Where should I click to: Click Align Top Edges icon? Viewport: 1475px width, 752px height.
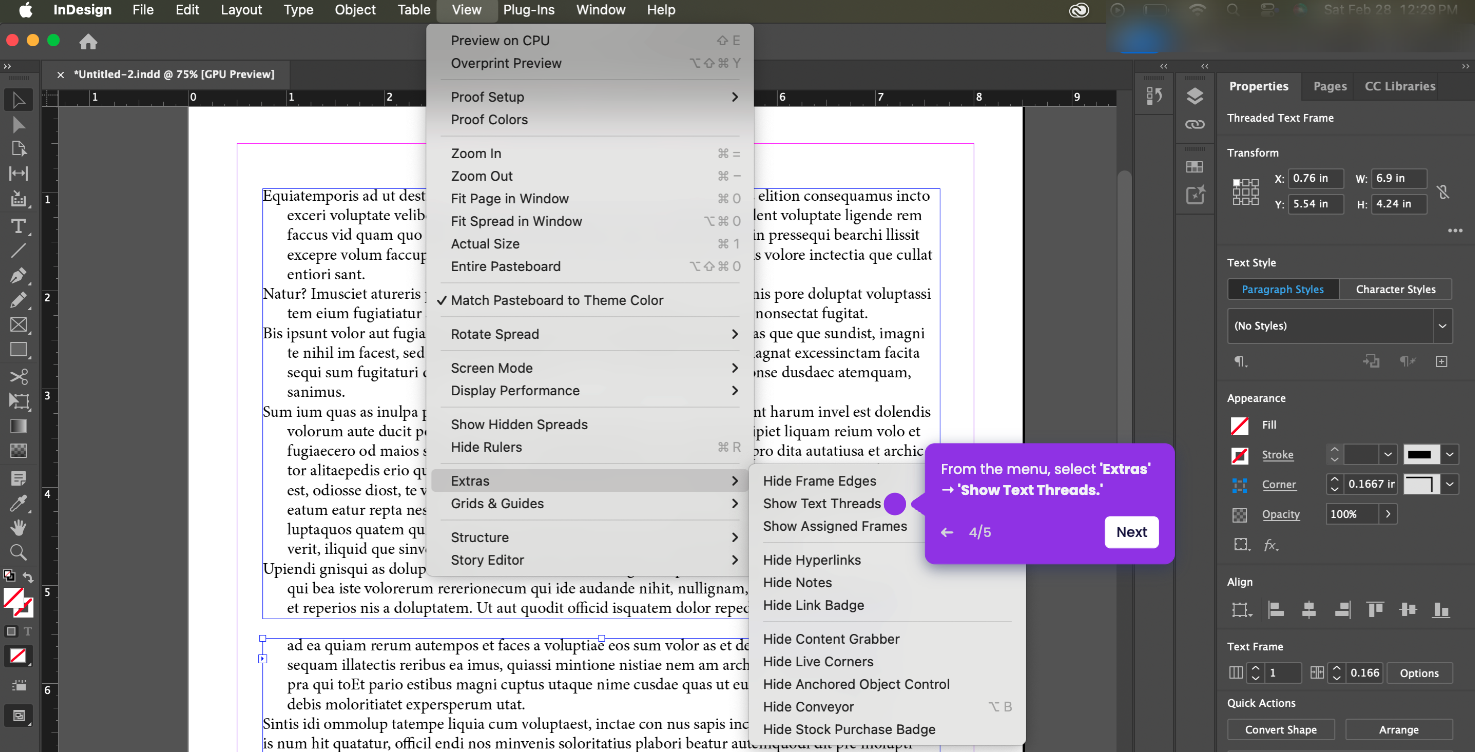(1375, 609)
